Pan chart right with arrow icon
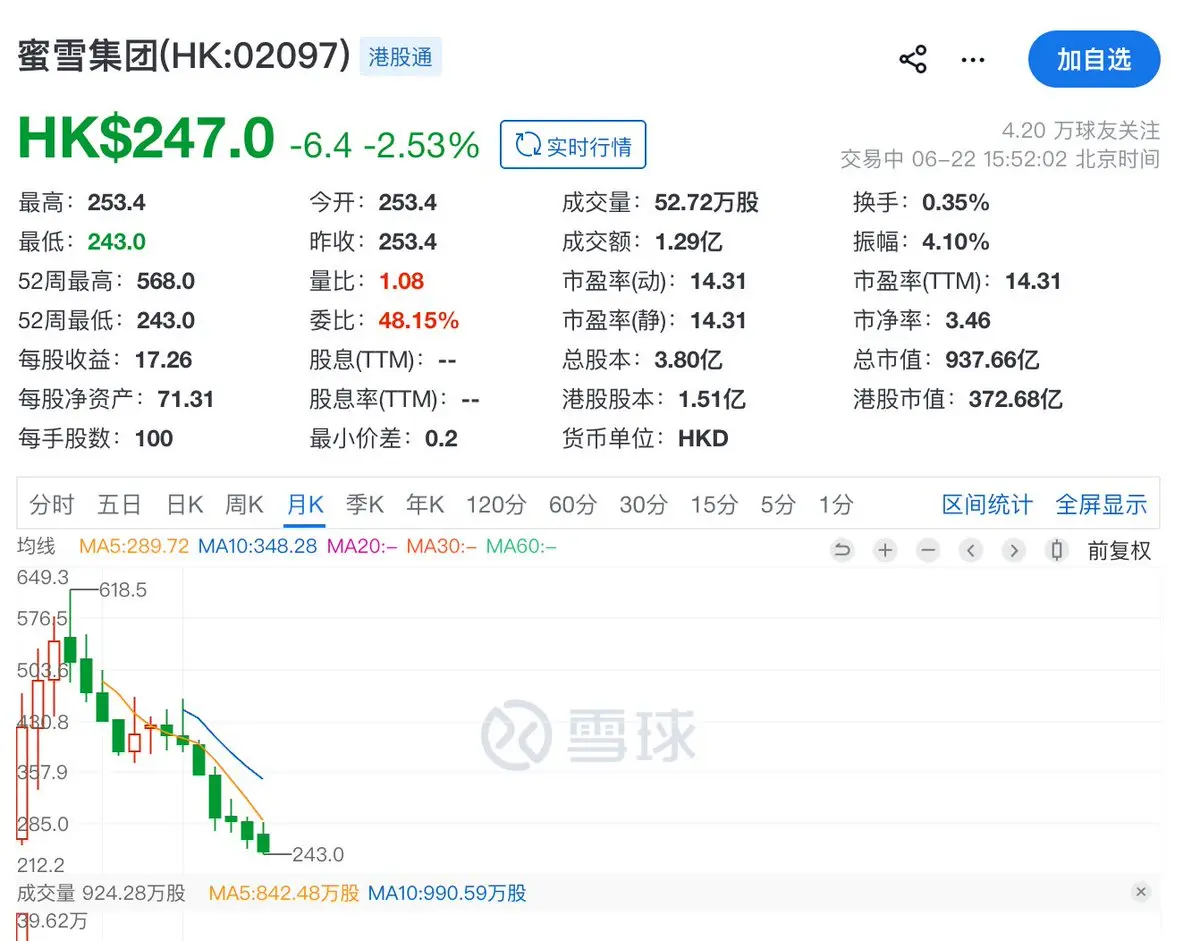The image size is (1200, 941). [1014, 550]
